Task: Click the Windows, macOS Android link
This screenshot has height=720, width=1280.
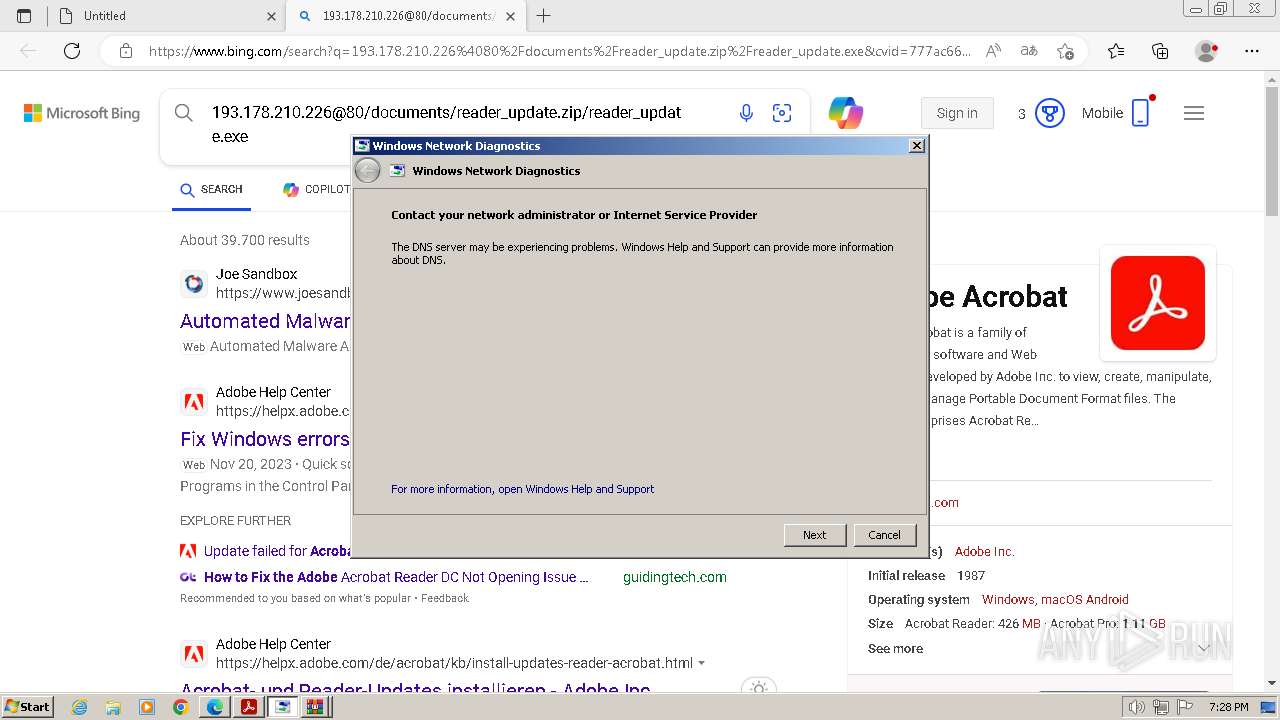Action: 1055,599
